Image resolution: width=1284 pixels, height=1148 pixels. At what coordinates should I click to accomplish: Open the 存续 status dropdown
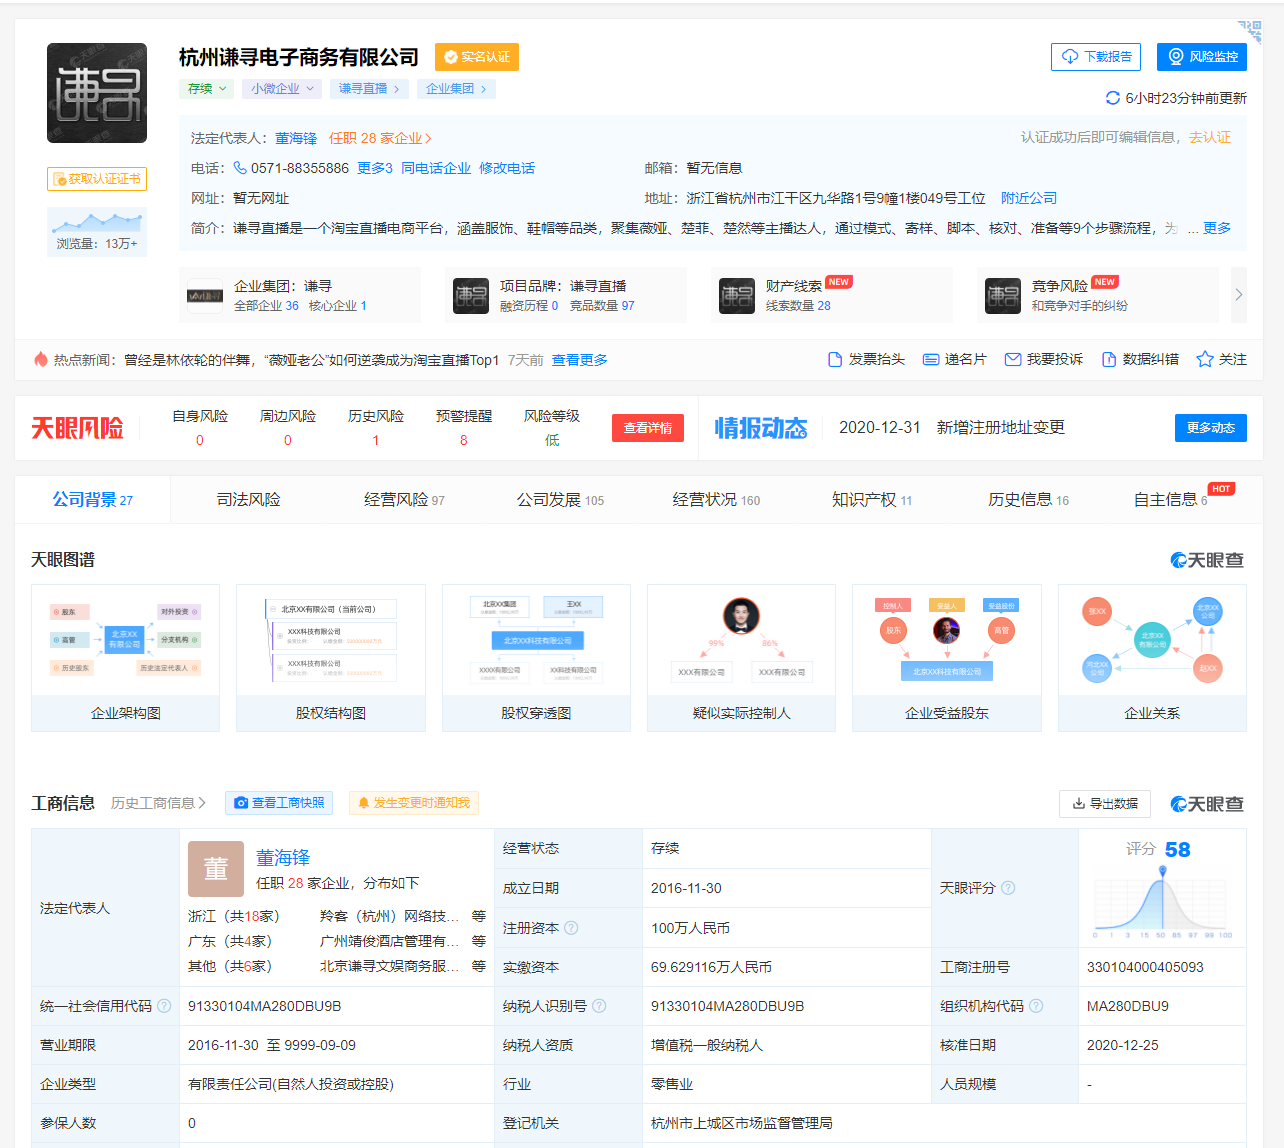(207, 89)
